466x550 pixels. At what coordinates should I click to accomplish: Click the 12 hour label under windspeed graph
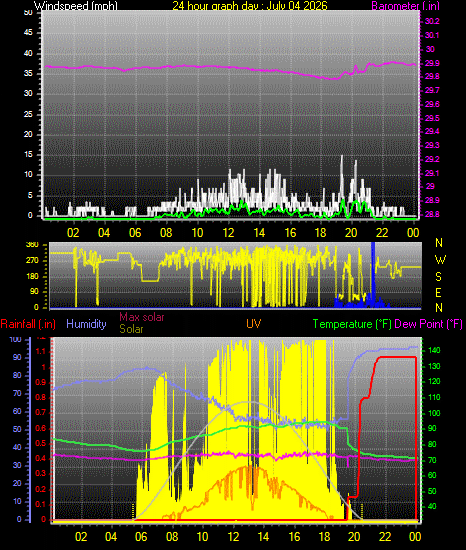coord(228,233)
